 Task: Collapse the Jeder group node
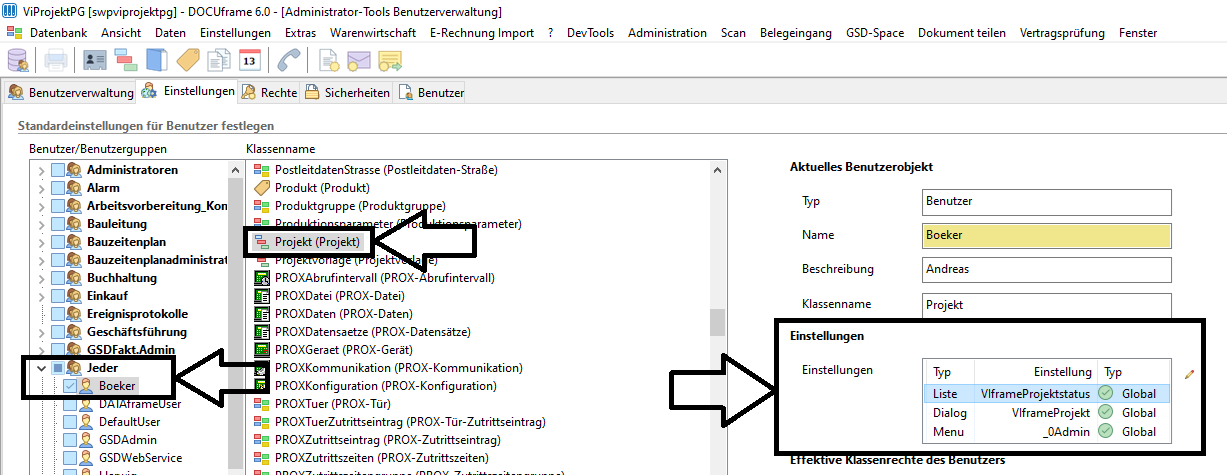(41, 367)
